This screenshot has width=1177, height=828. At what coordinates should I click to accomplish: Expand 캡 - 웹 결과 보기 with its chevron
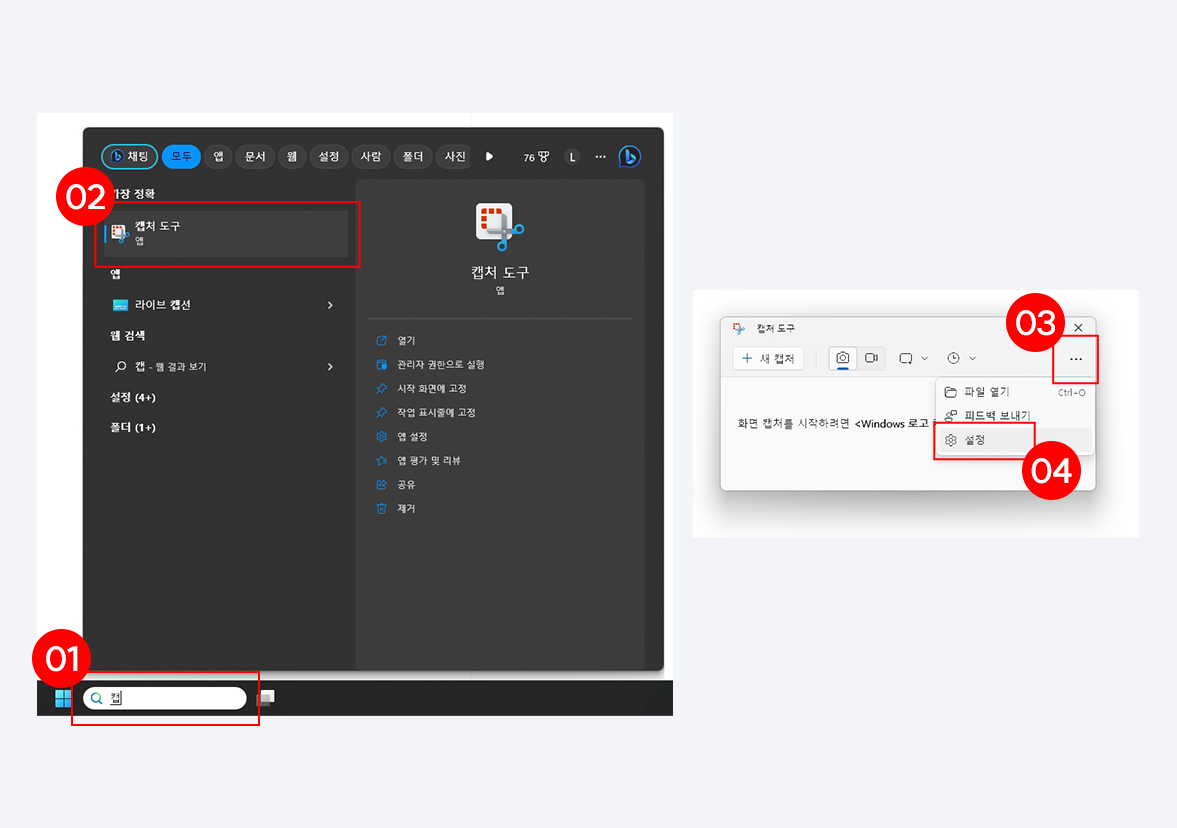(329, 366)
